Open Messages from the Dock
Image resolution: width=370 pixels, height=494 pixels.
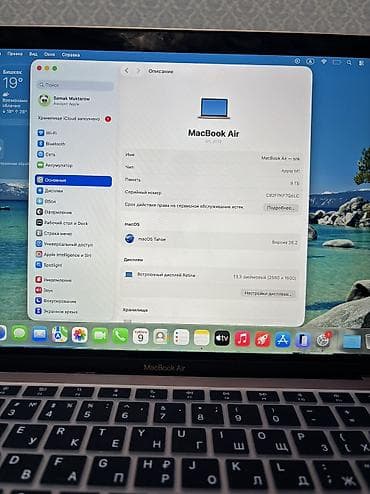[19, 333]
